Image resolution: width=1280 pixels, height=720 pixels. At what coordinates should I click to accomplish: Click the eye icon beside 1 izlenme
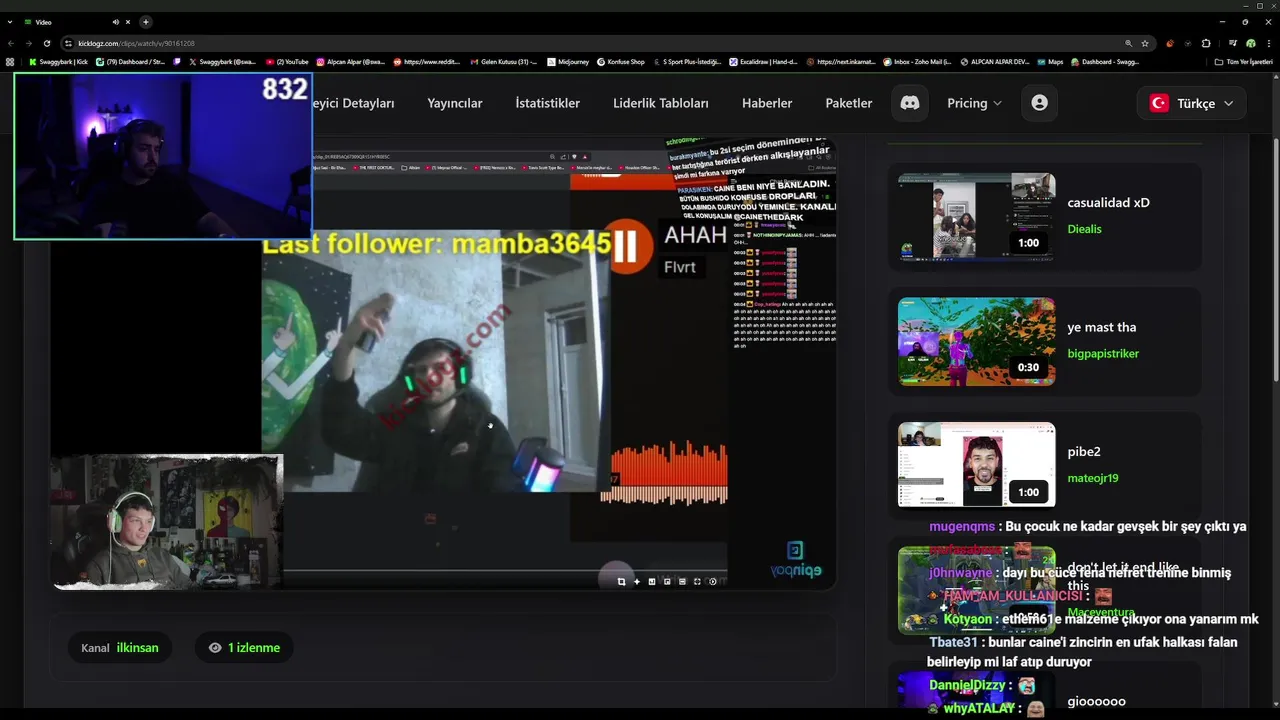pyautogui.click(x=214, y=648)
